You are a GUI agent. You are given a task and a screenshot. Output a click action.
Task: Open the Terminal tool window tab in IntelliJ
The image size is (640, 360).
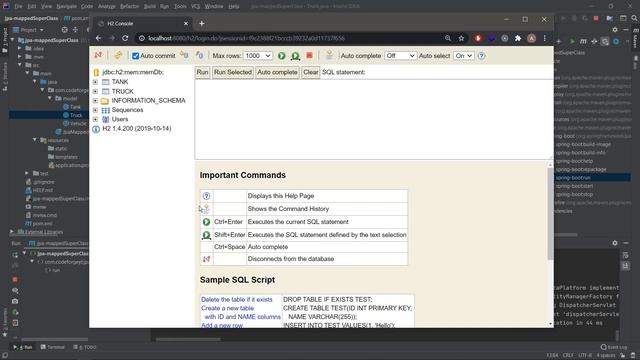click(x=53, y=347)
